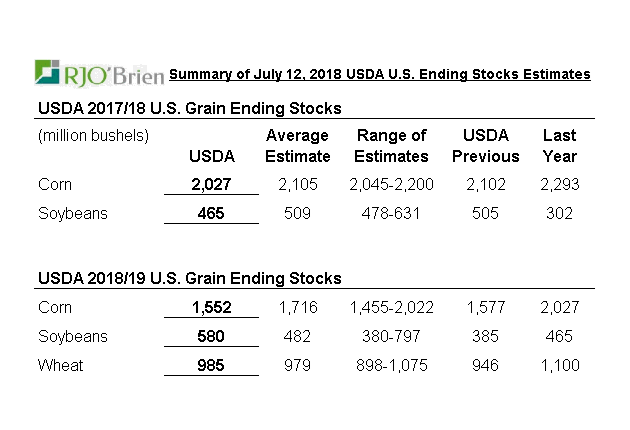Click the corn last year value 2,293
This screenshot has height=430, width=630.
(x=559, y=184)
